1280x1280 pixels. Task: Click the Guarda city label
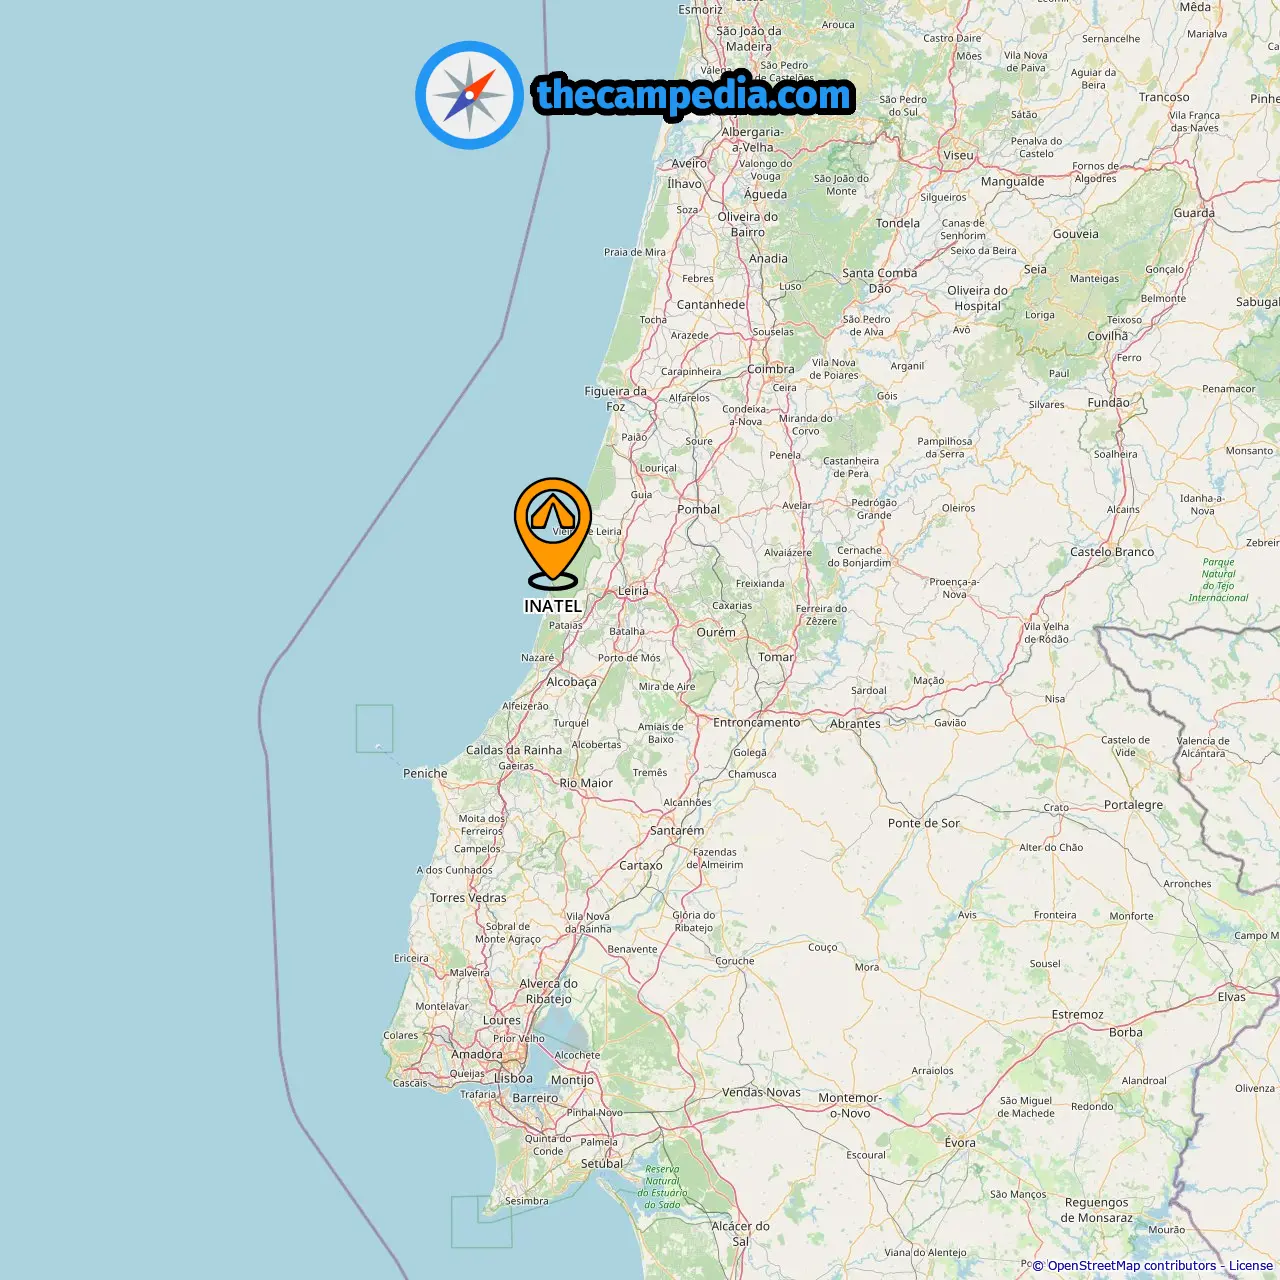[x=1194, y=213]
